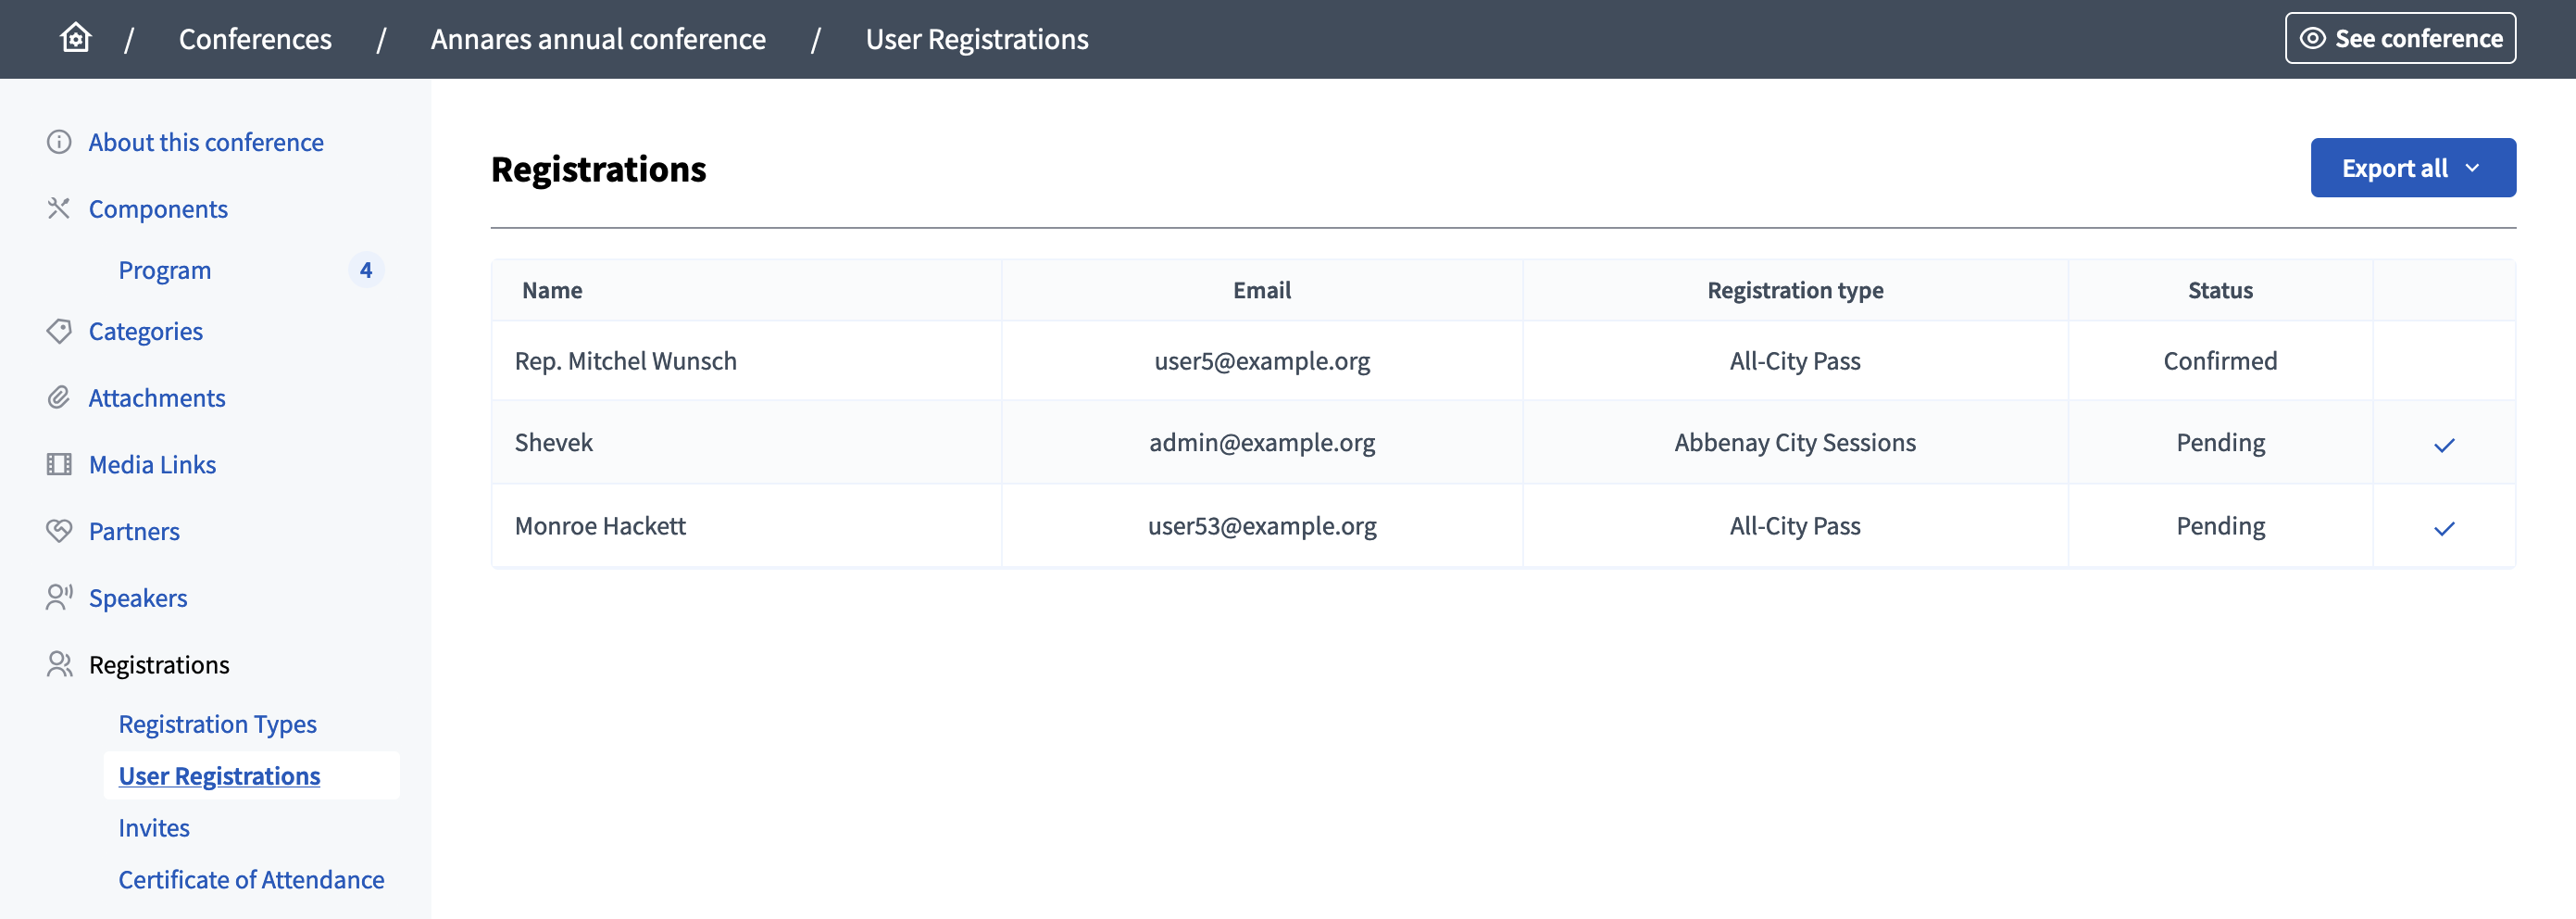This screenshot has height=919, width=2576.
Task: Click the Speakers icon in sidebar
Action: tap(58, 597)
